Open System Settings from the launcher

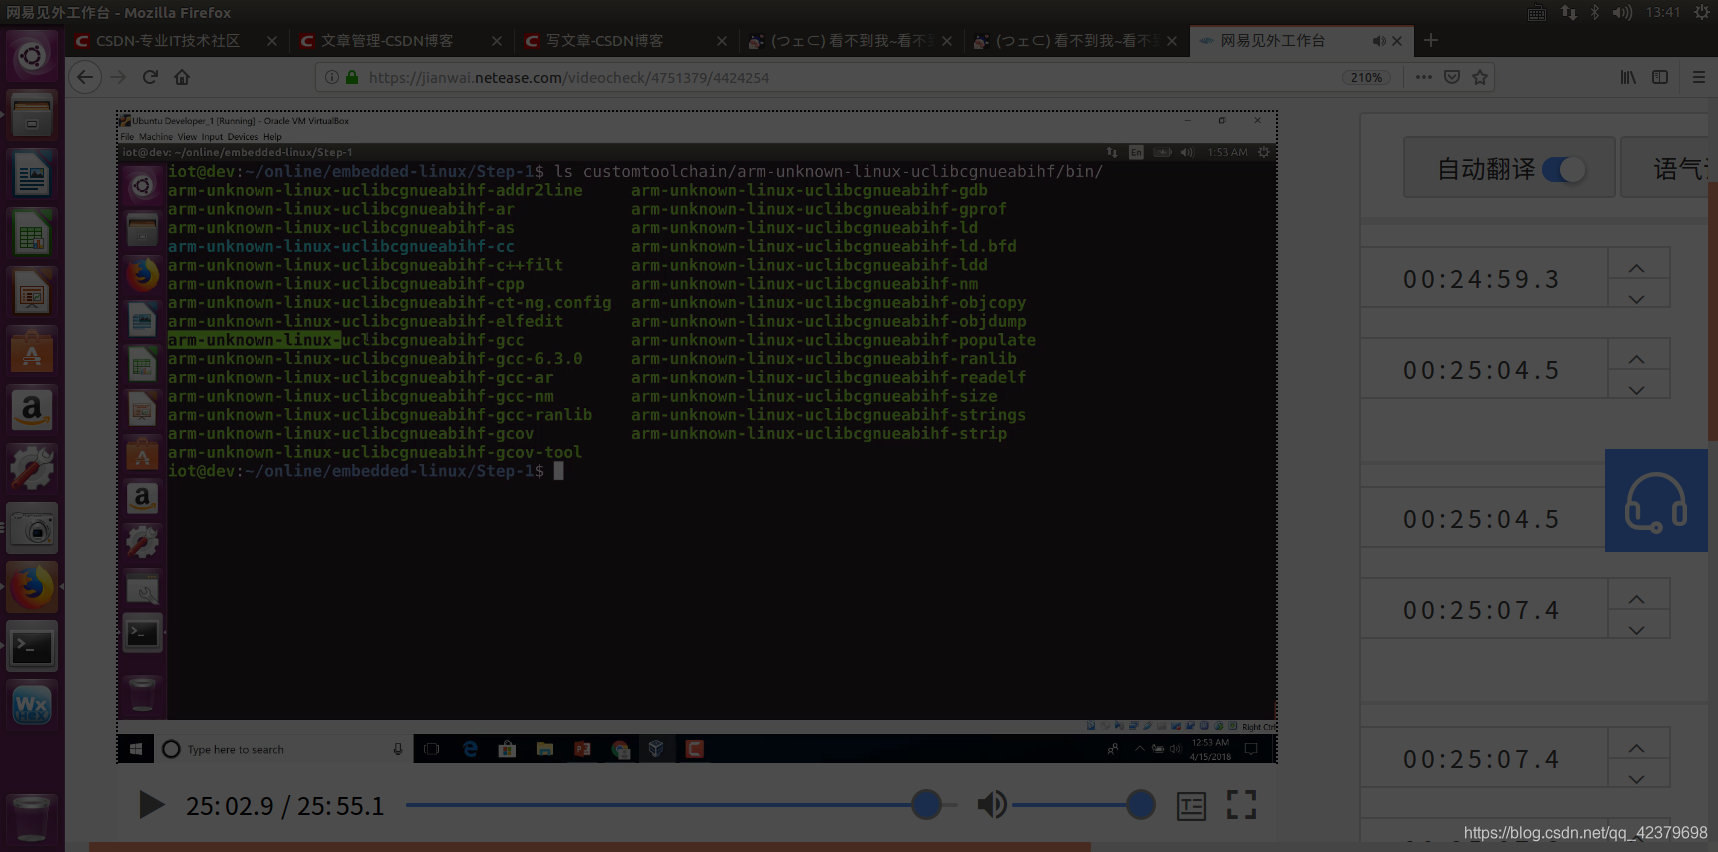pos(32,468)
